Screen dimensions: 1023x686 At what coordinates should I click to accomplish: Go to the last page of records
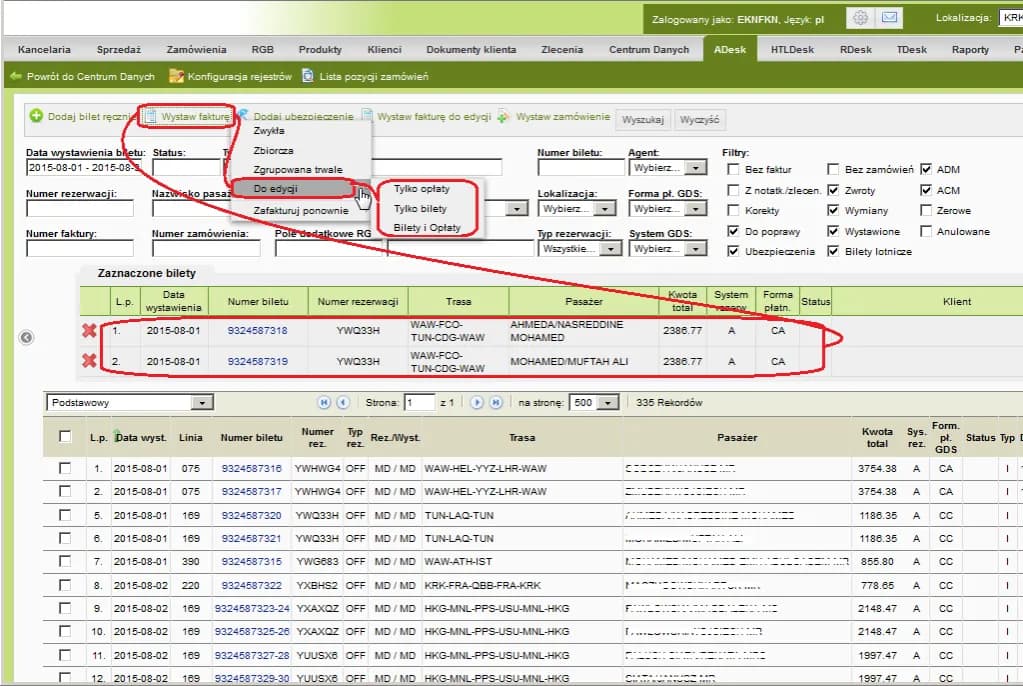495,403
